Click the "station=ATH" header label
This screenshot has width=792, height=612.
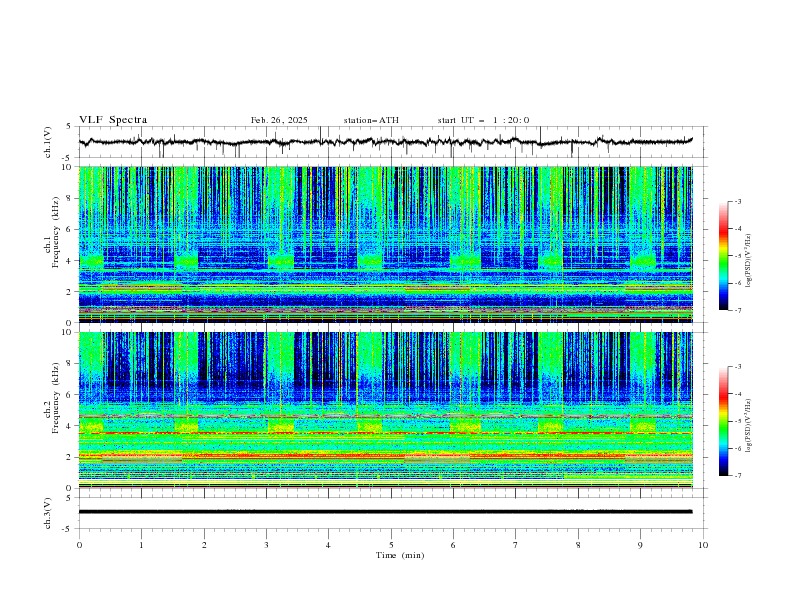371,120
